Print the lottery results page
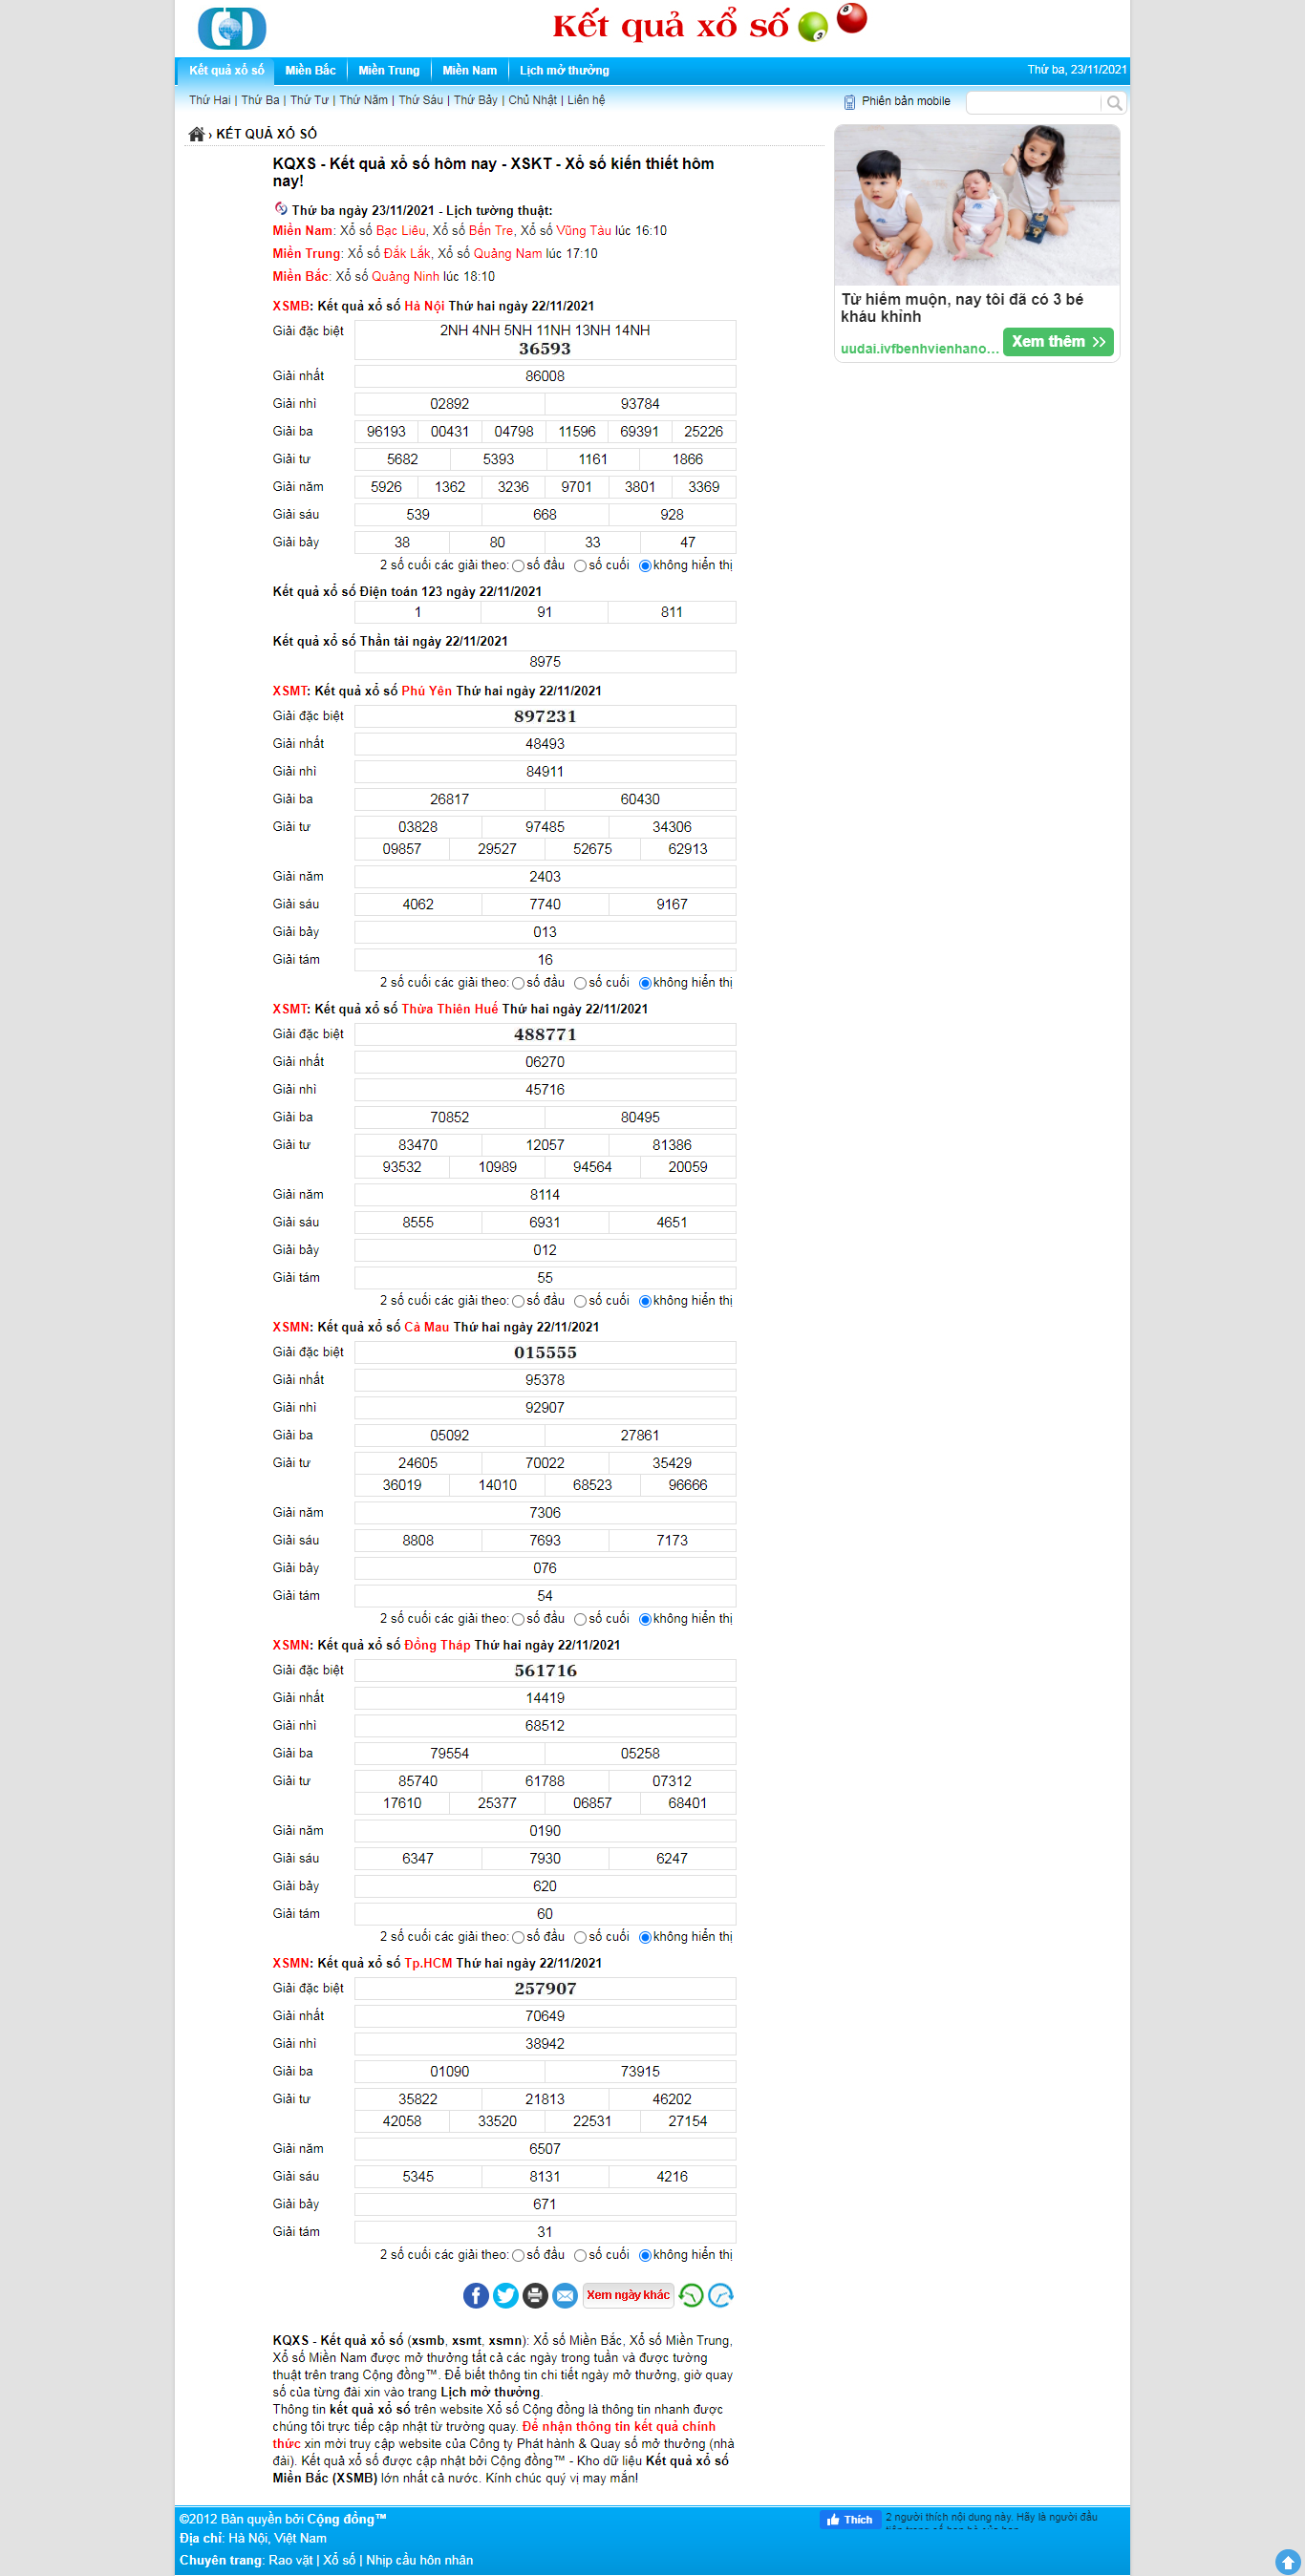This screenshot has width=1305, height=2576. pos(535,2295)
